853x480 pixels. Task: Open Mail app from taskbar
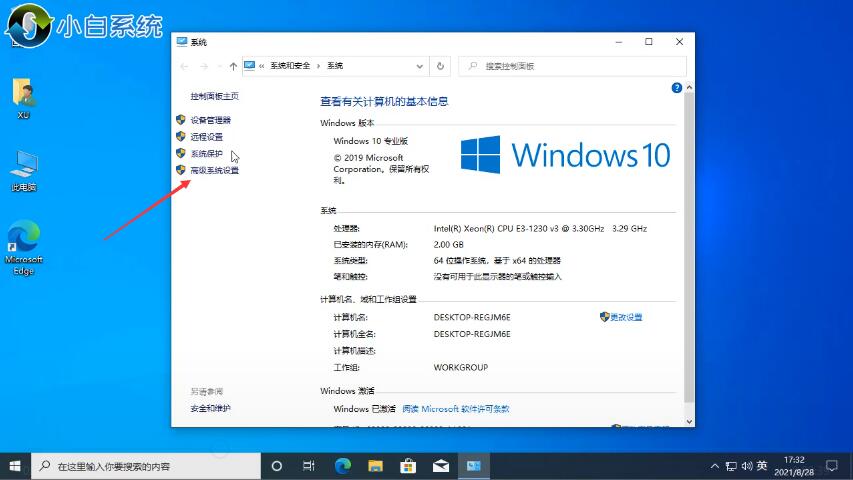pos(441,466)
